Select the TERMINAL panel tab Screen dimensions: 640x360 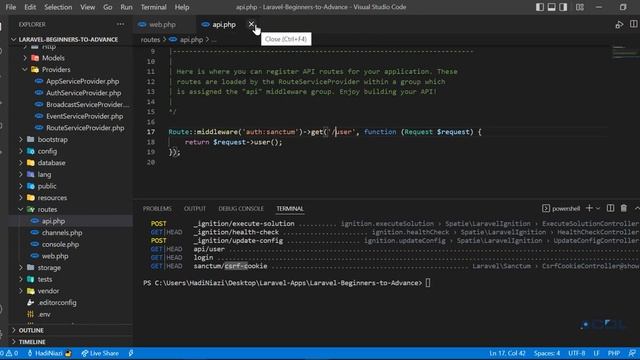coord(290,209)
